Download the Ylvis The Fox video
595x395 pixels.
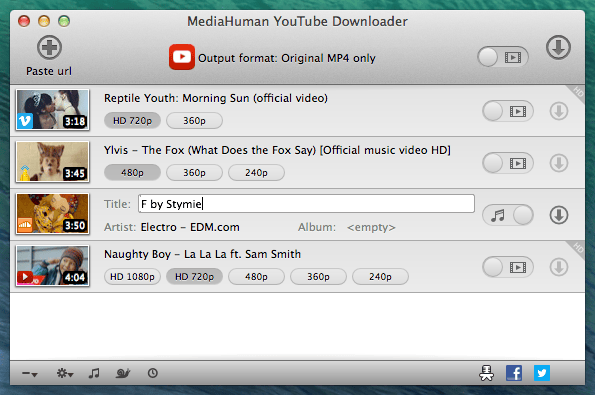pyautogui.click(x=559, y=163)
